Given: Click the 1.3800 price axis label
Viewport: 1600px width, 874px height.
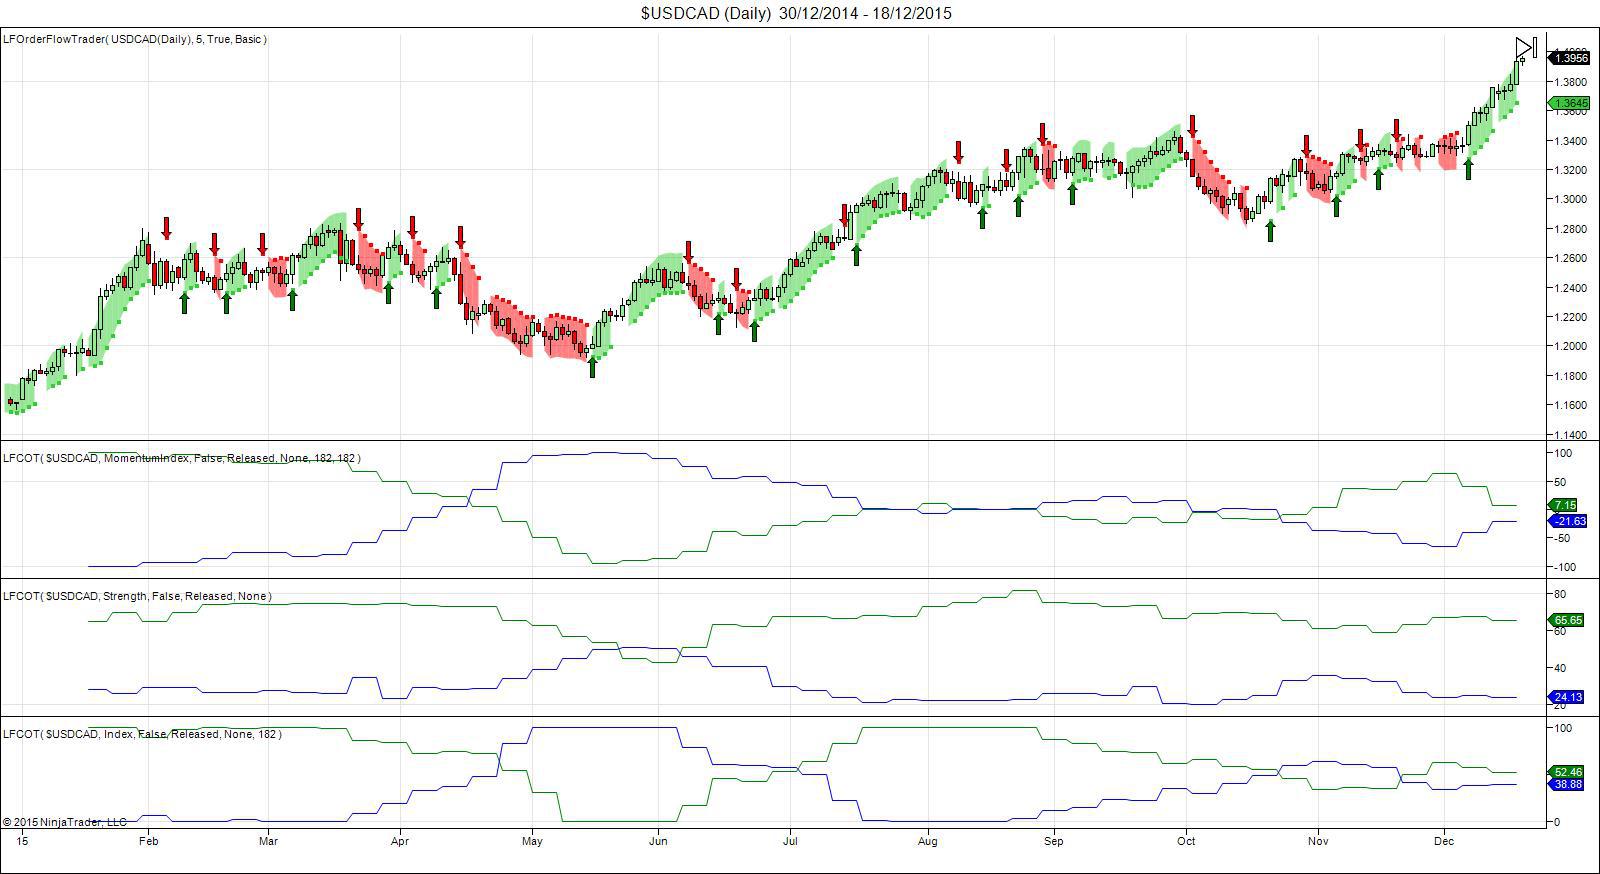Looking at the screenshot, I should coord(1572,82).
